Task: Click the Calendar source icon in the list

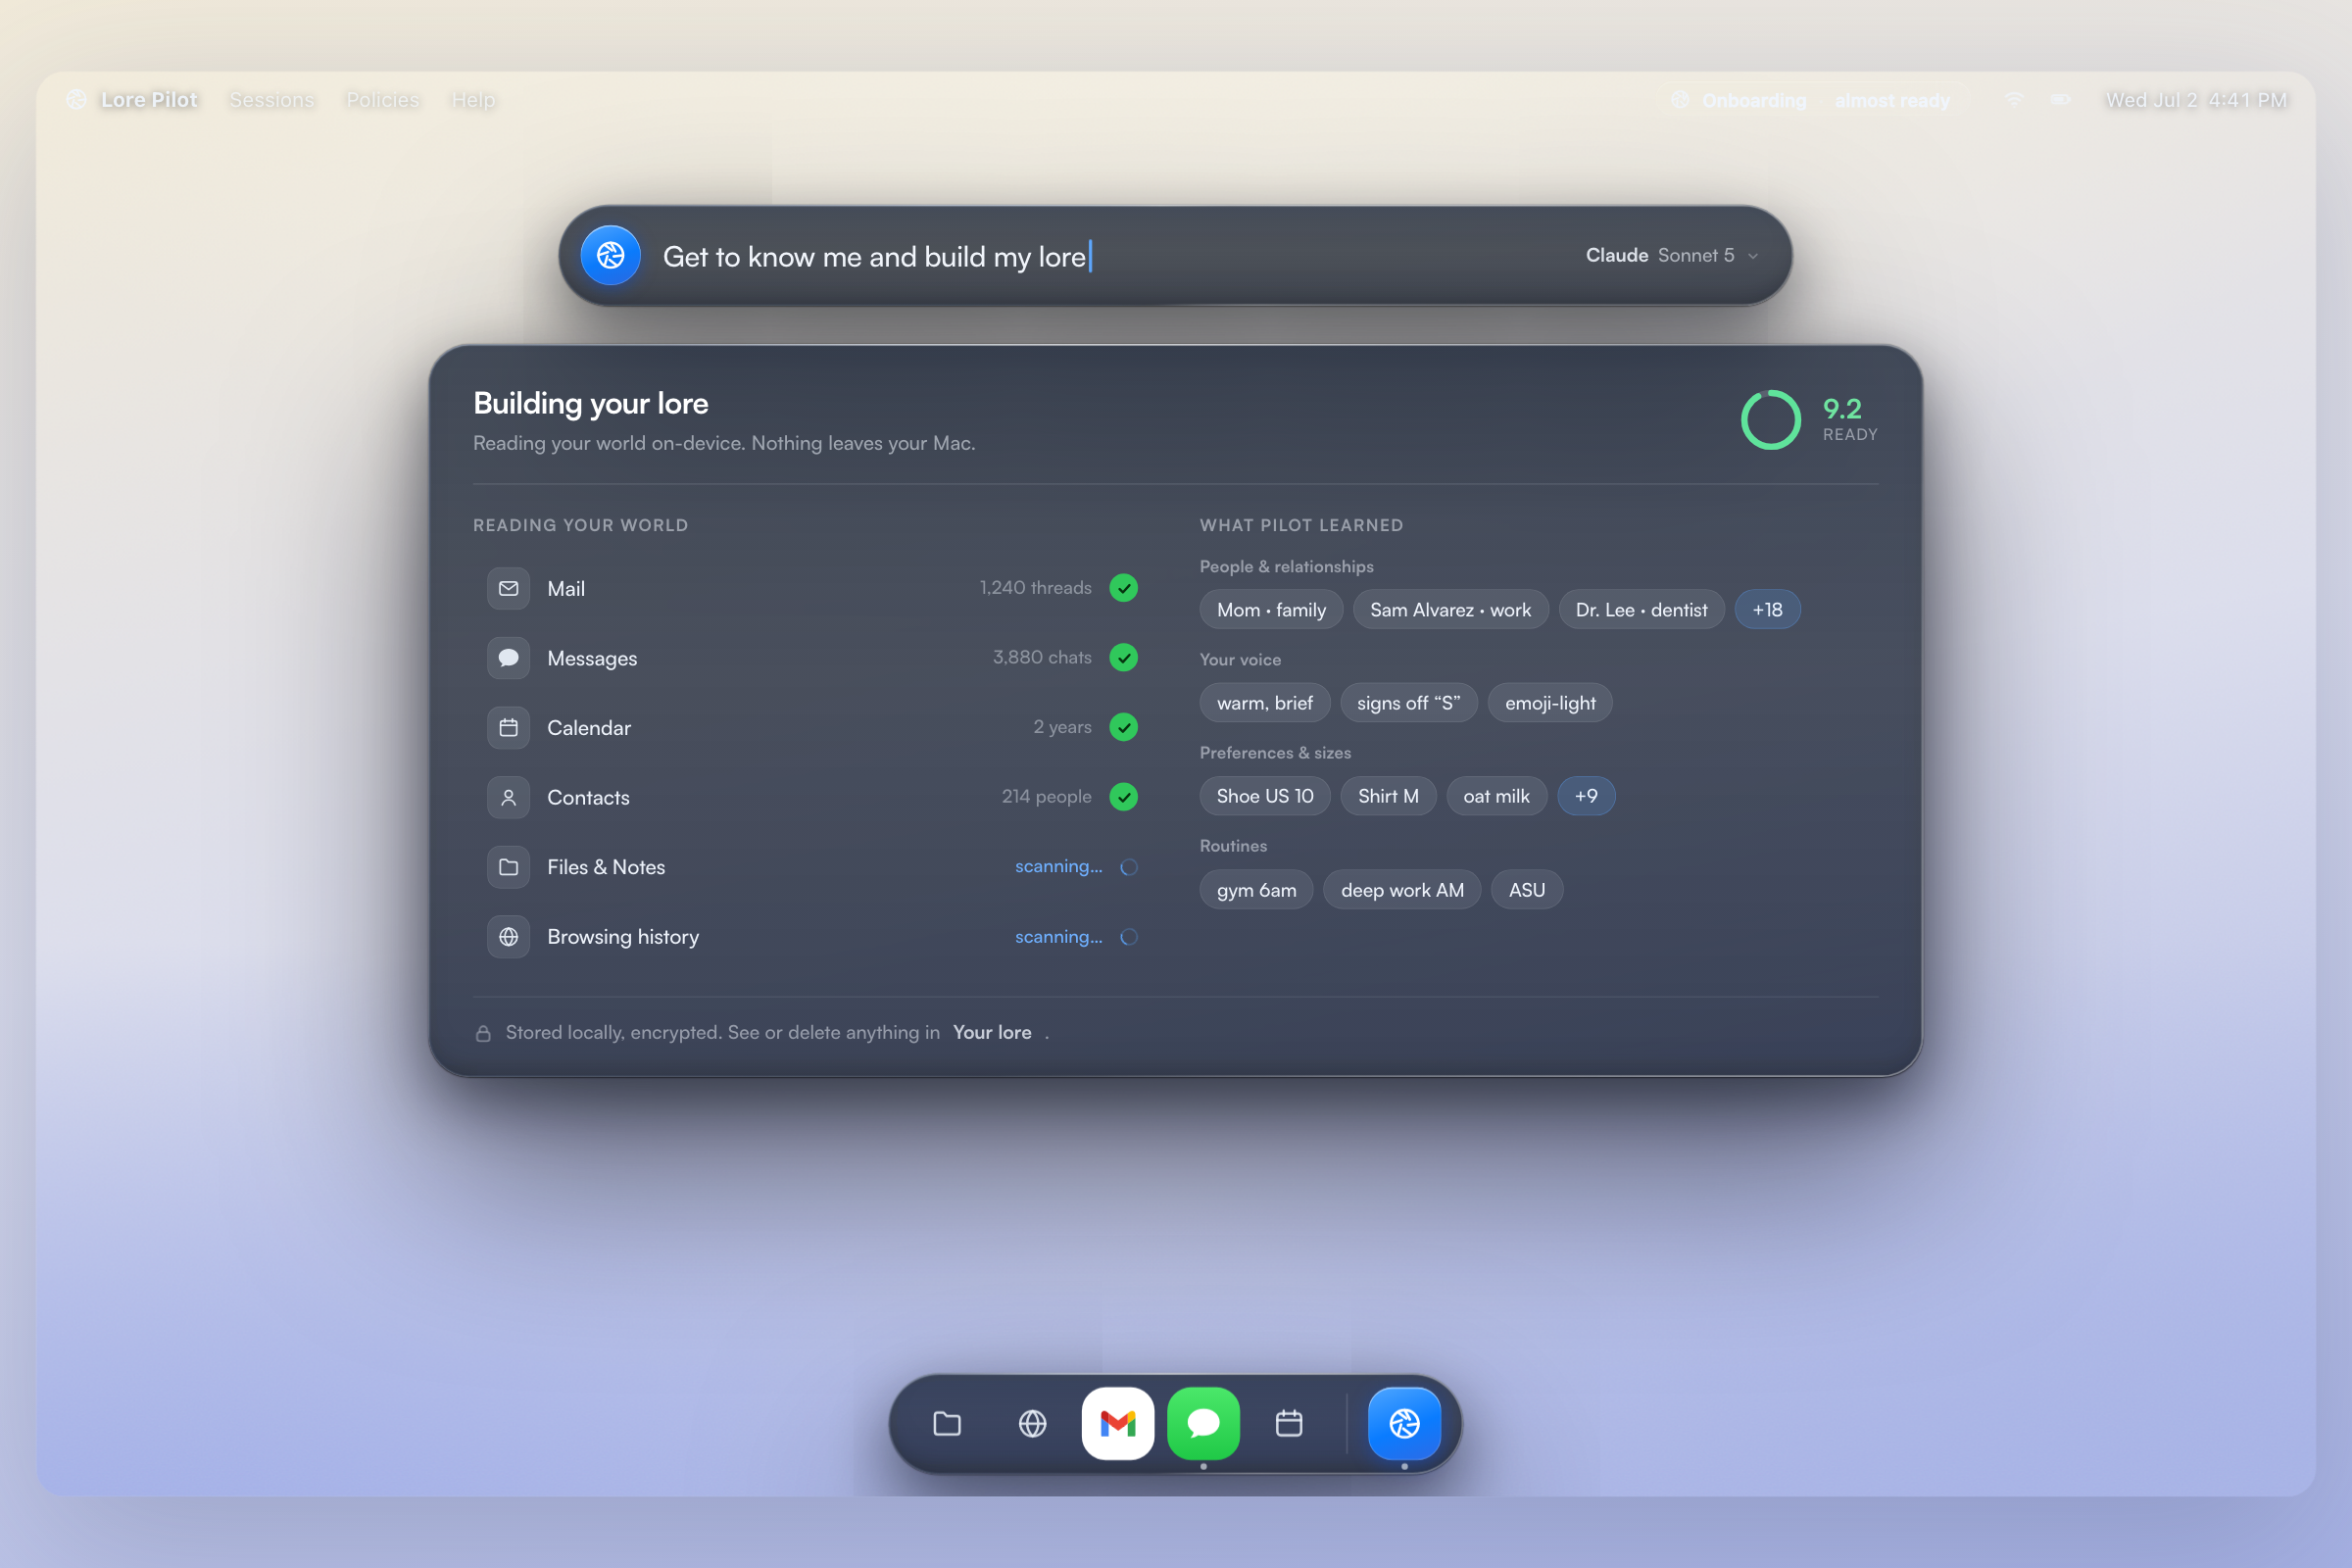Action: (509, 728)
